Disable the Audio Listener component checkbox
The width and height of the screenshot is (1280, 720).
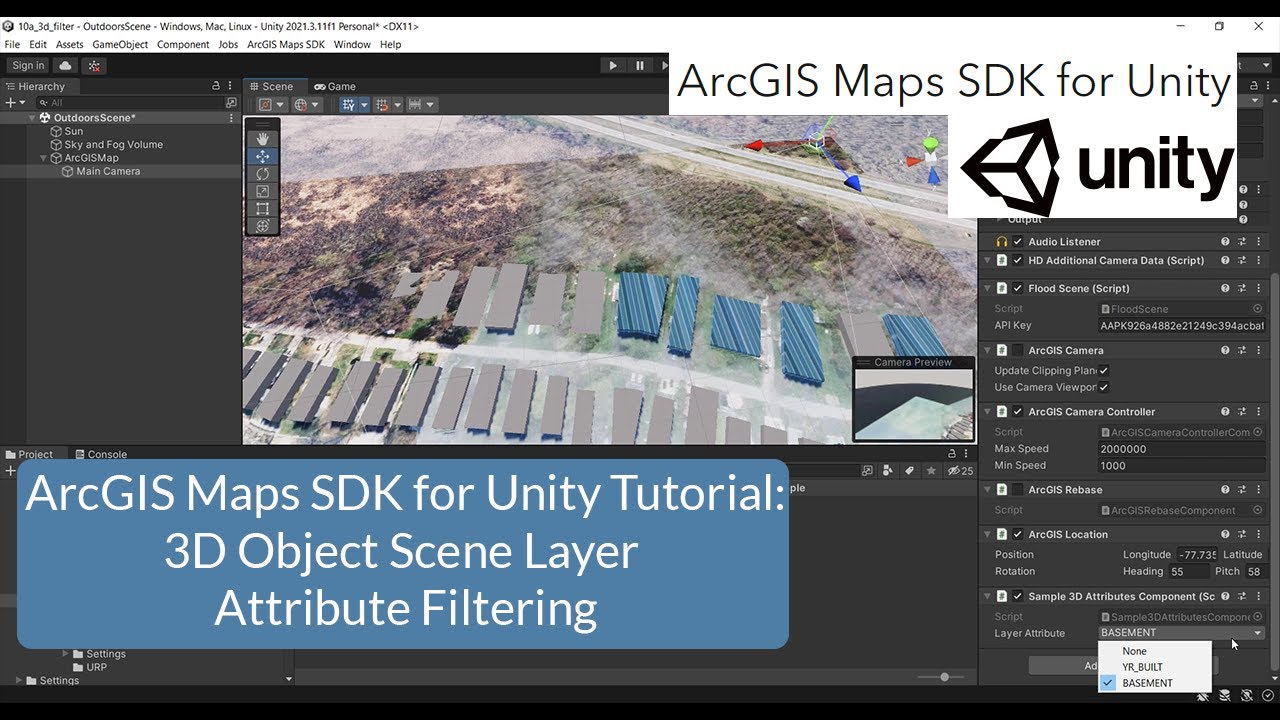[x=1018, y=242]
